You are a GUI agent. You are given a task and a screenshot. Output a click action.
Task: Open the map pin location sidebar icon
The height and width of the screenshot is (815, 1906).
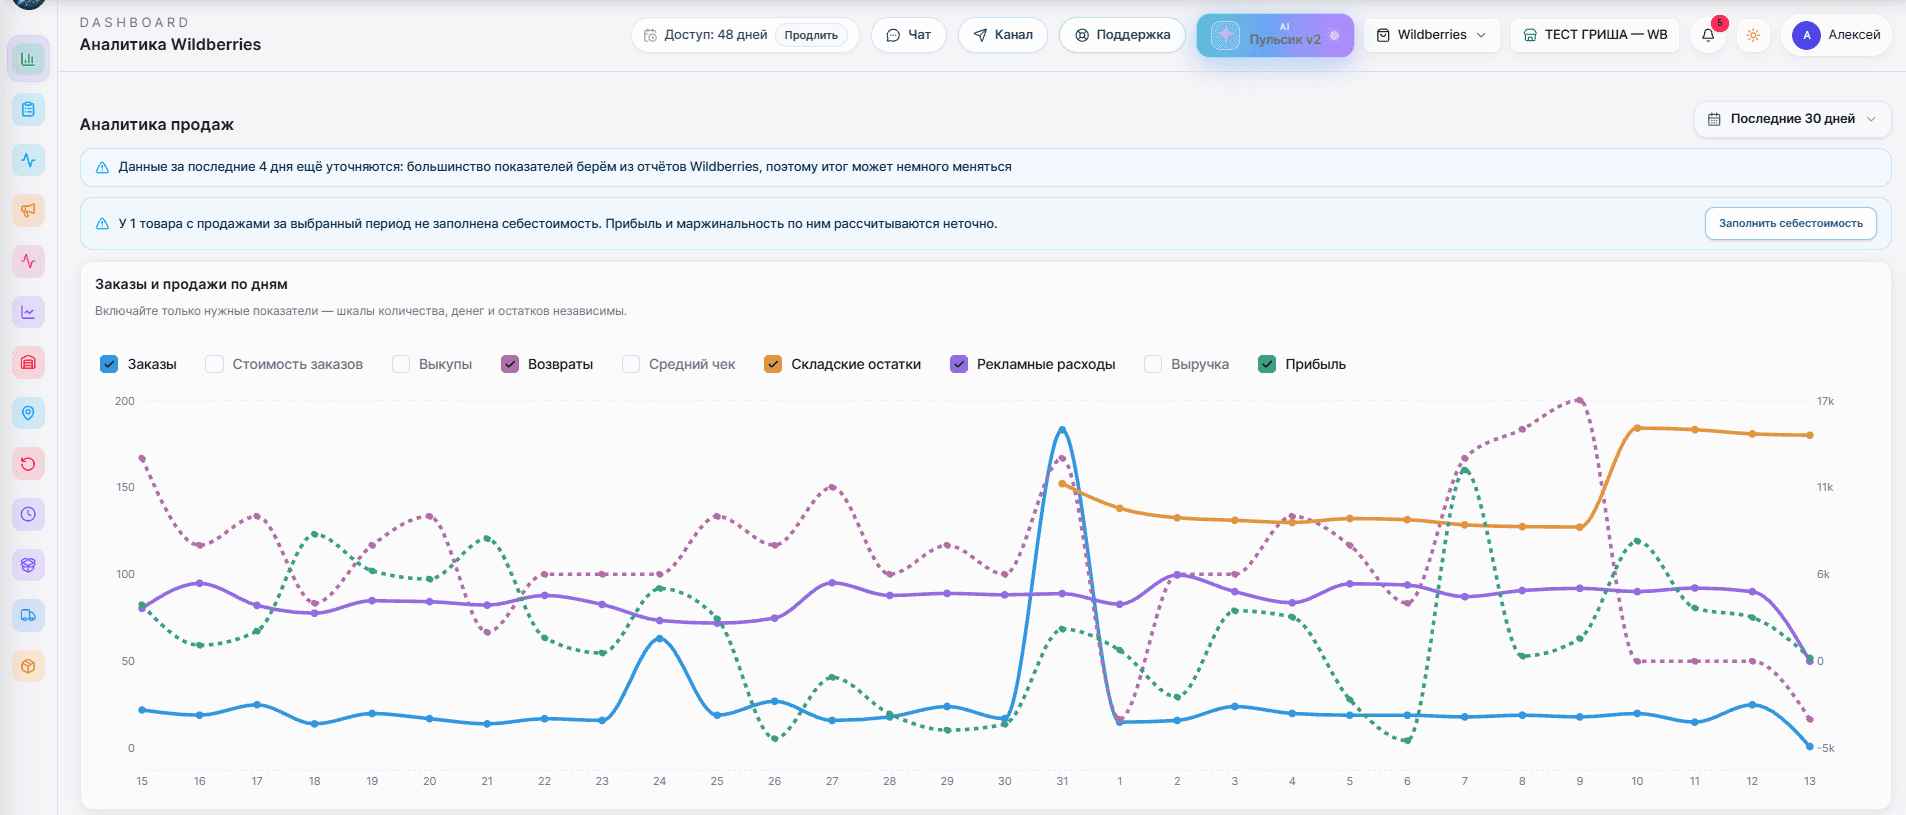tap(28, 413)
